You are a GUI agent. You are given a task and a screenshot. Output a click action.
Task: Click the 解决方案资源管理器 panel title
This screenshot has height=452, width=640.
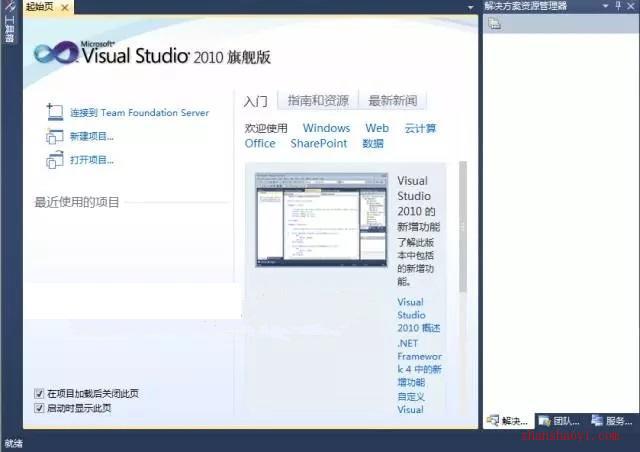pyautogui.click(x=526, y=6)
